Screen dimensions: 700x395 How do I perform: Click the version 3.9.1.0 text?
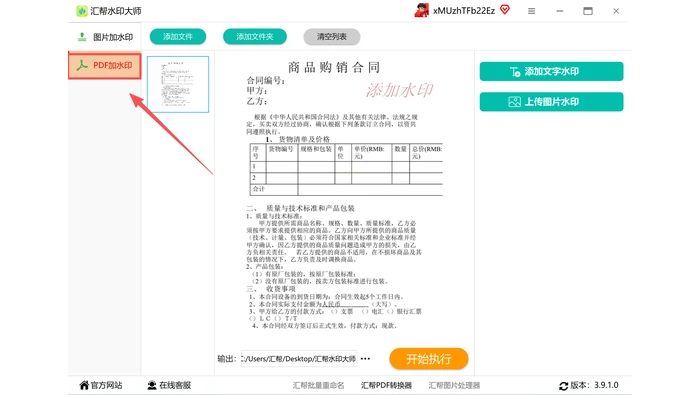[x=594, y=385]
